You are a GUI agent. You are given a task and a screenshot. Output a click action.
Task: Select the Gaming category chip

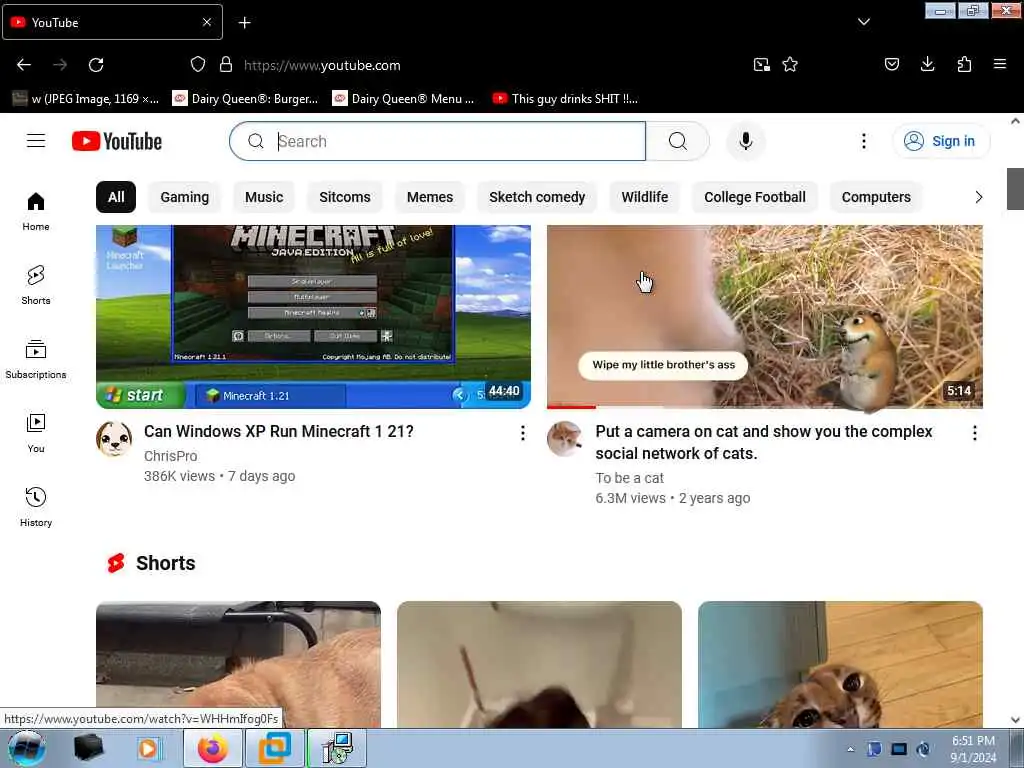[185, 197]
